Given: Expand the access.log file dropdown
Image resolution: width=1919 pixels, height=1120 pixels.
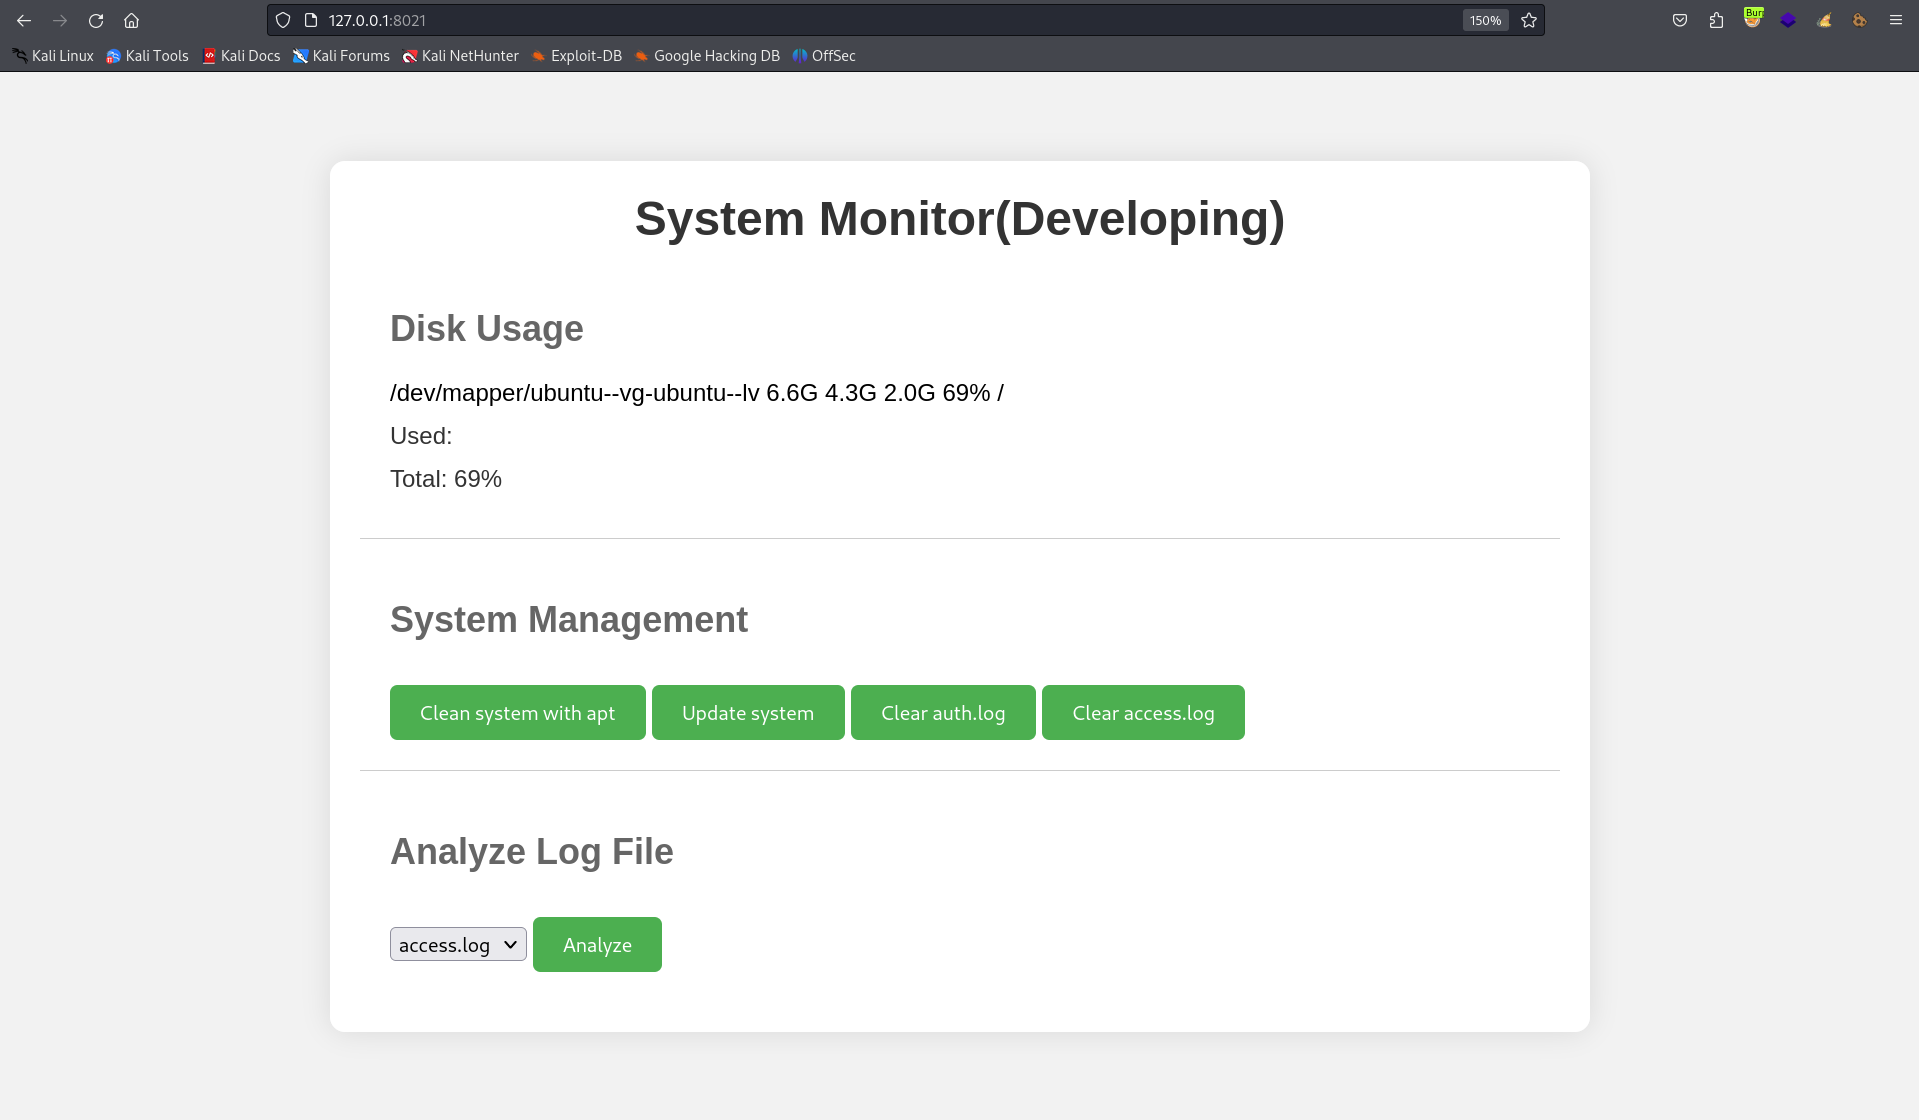Looking at the screenshot, I should point(458,945).
